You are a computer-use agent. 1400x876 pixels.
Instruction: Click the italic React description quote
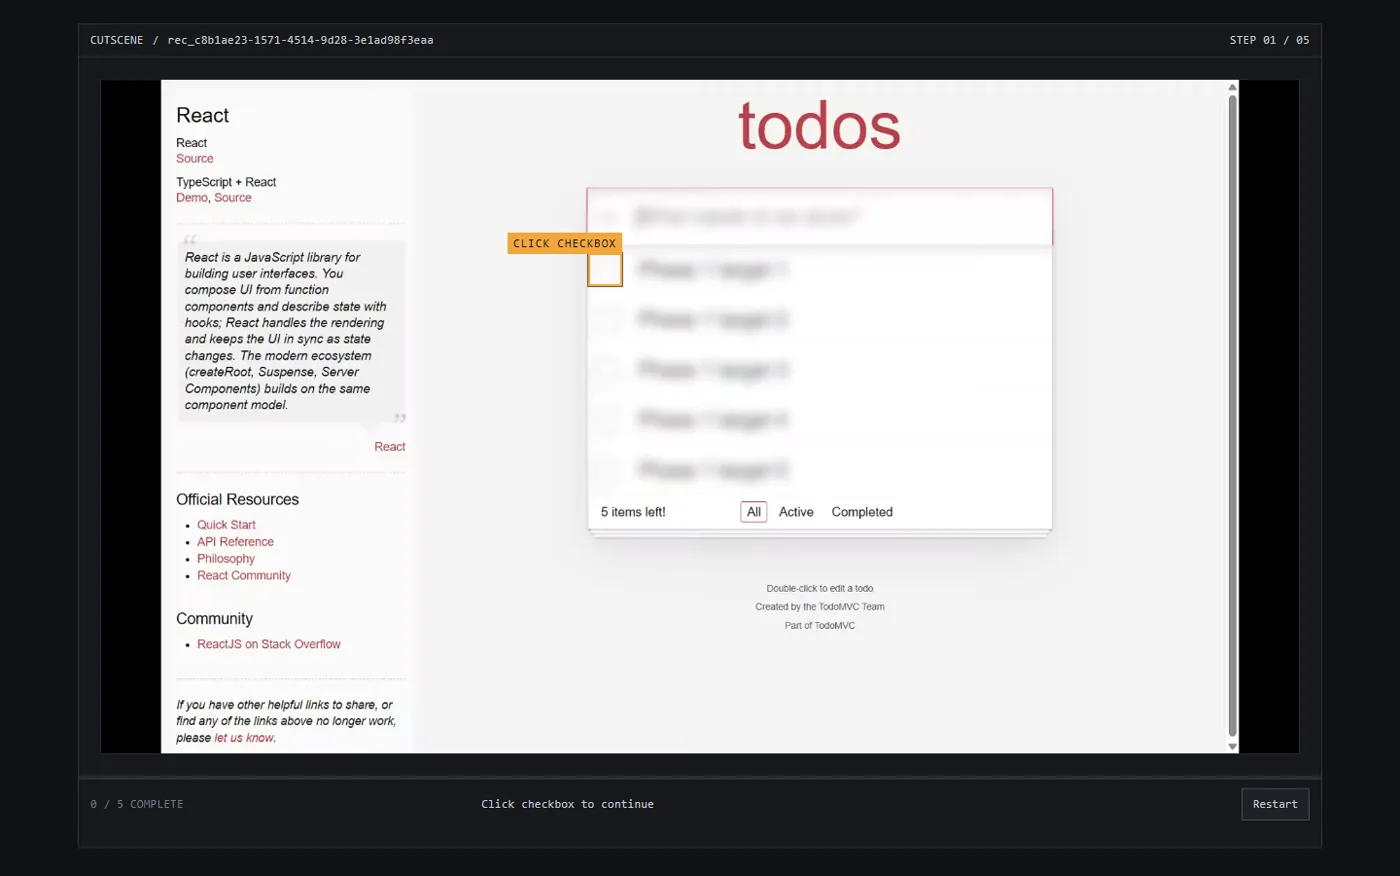286,331
